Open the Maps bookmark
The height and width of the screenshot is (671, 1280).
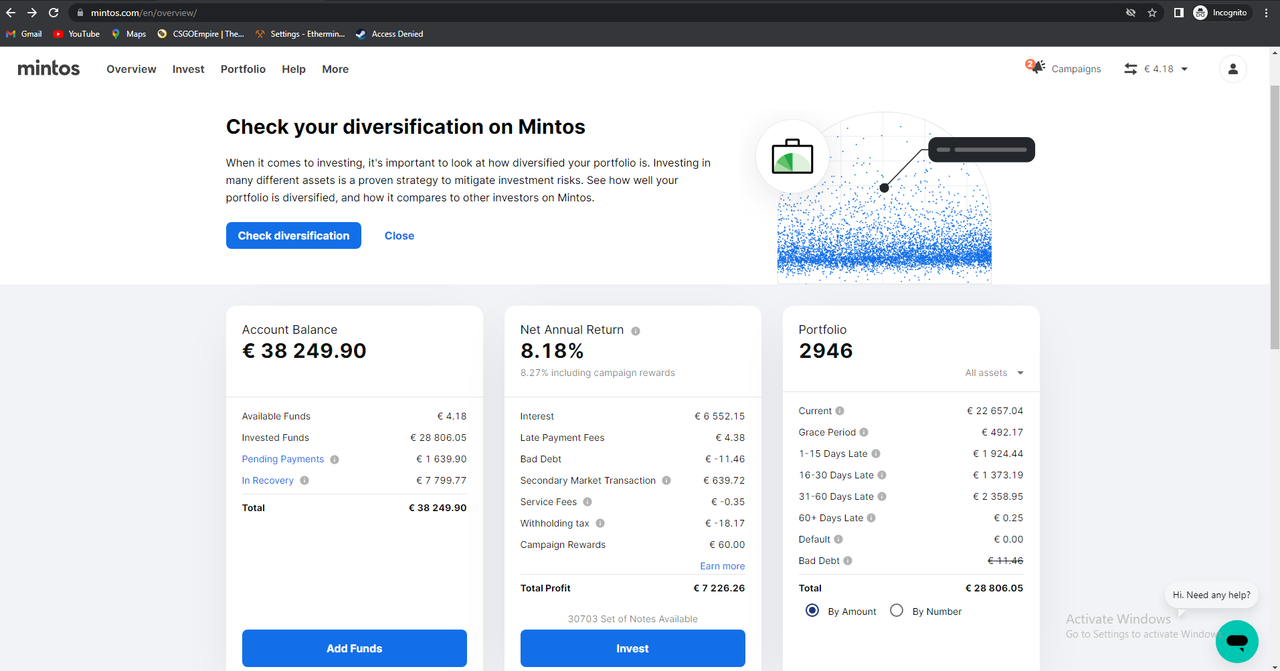point(128,34)
